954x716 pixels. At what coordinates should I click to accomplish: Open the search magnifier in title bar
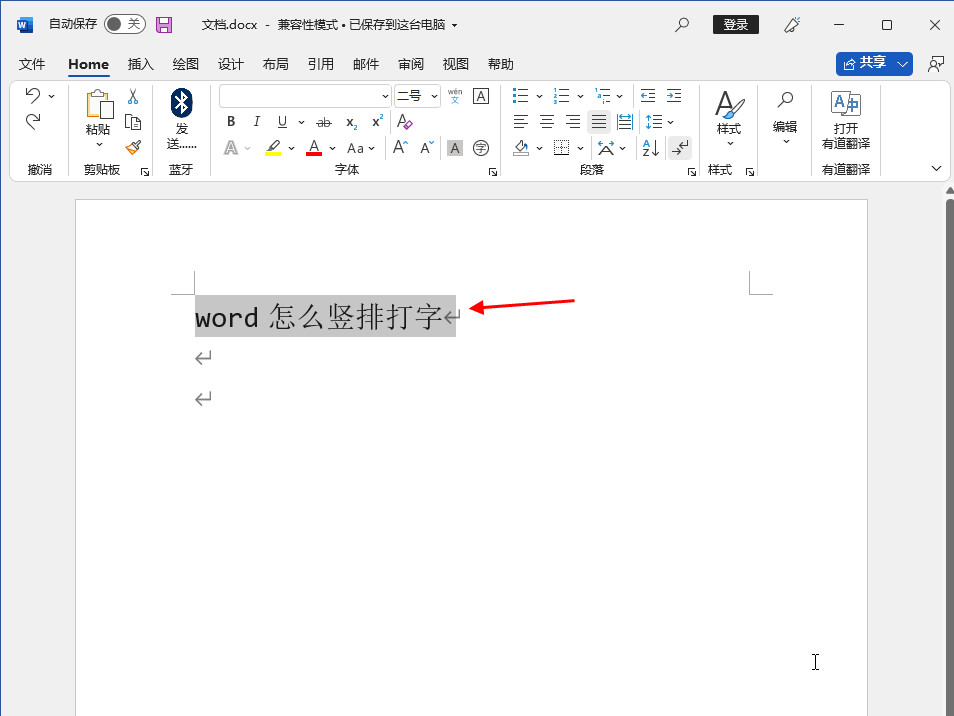[x=682, y=25]
